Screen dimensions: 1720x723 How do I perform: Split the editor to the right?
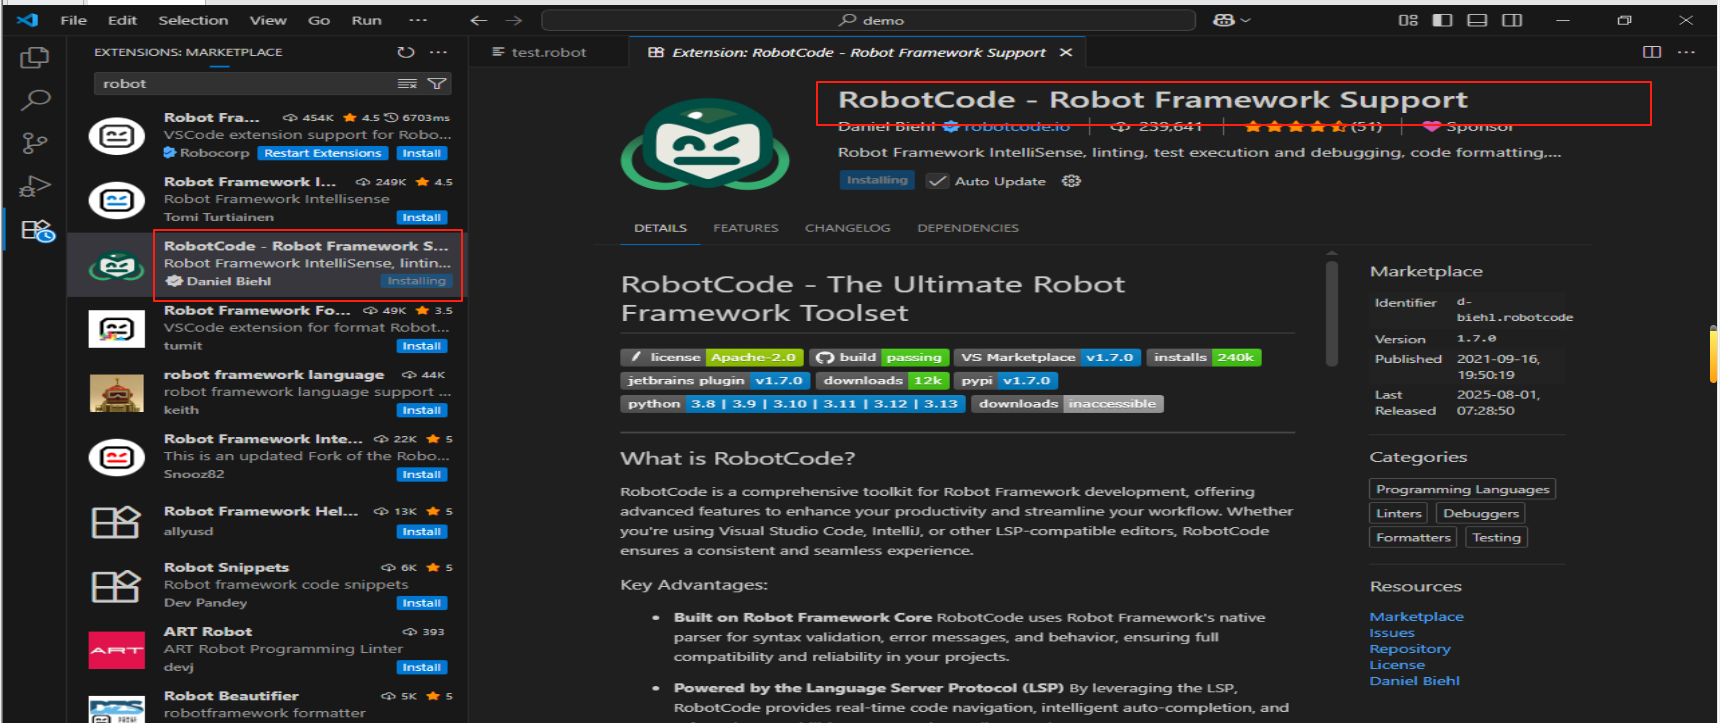(1652, 52)
